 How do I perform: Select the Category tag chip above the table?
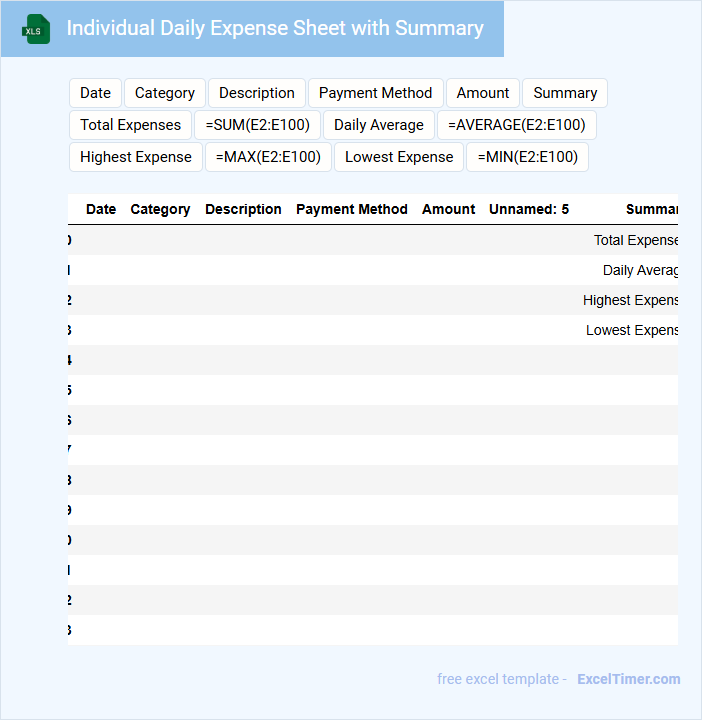(x=165, y=93)
